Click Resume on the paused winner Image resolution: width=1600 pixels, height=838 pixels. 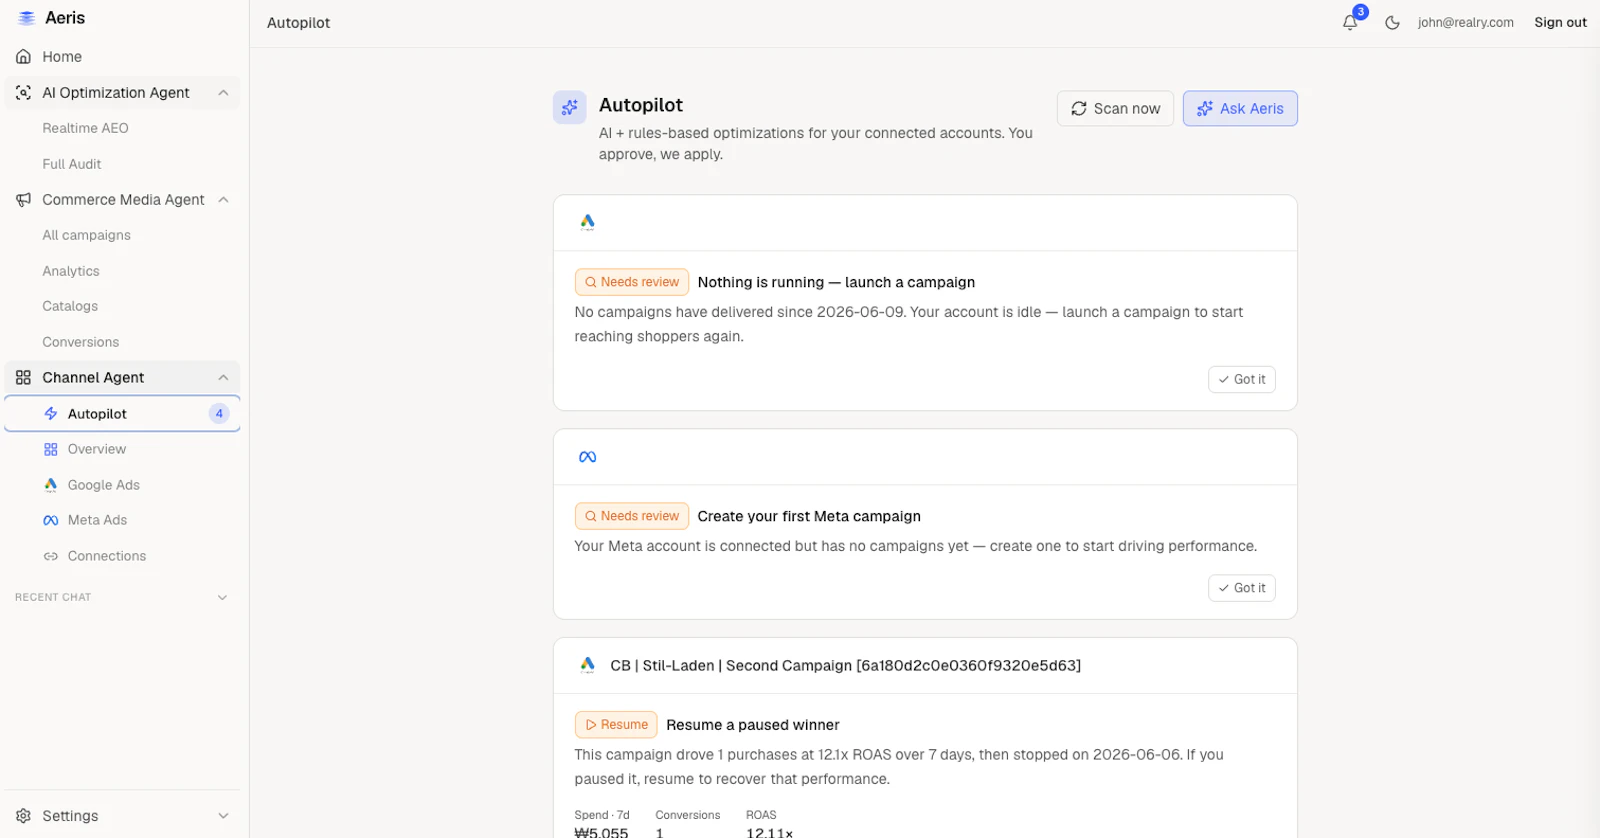point(616,724)
